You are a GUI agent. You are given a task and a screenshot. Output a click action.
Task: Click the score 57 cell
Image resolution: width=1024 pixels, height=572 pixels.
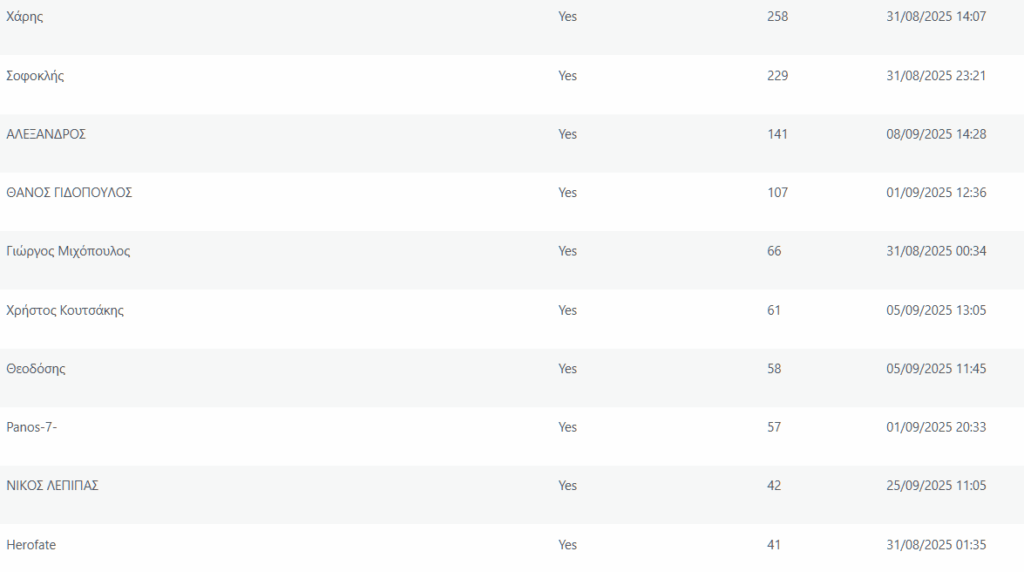(x=774, y=427)
